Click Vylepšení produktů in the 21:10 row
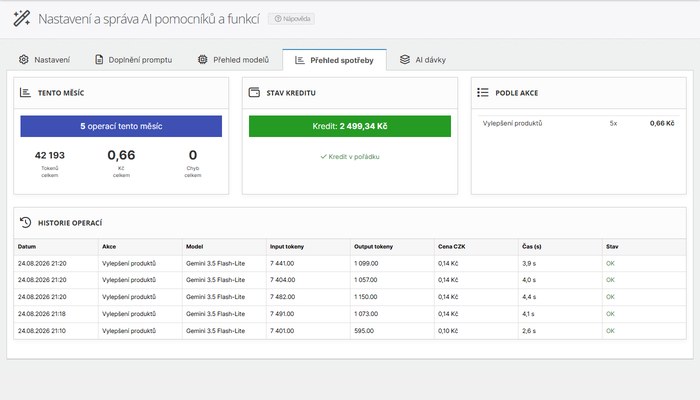Viewport: 700px width, 400px height. click(x=129, y=331)
